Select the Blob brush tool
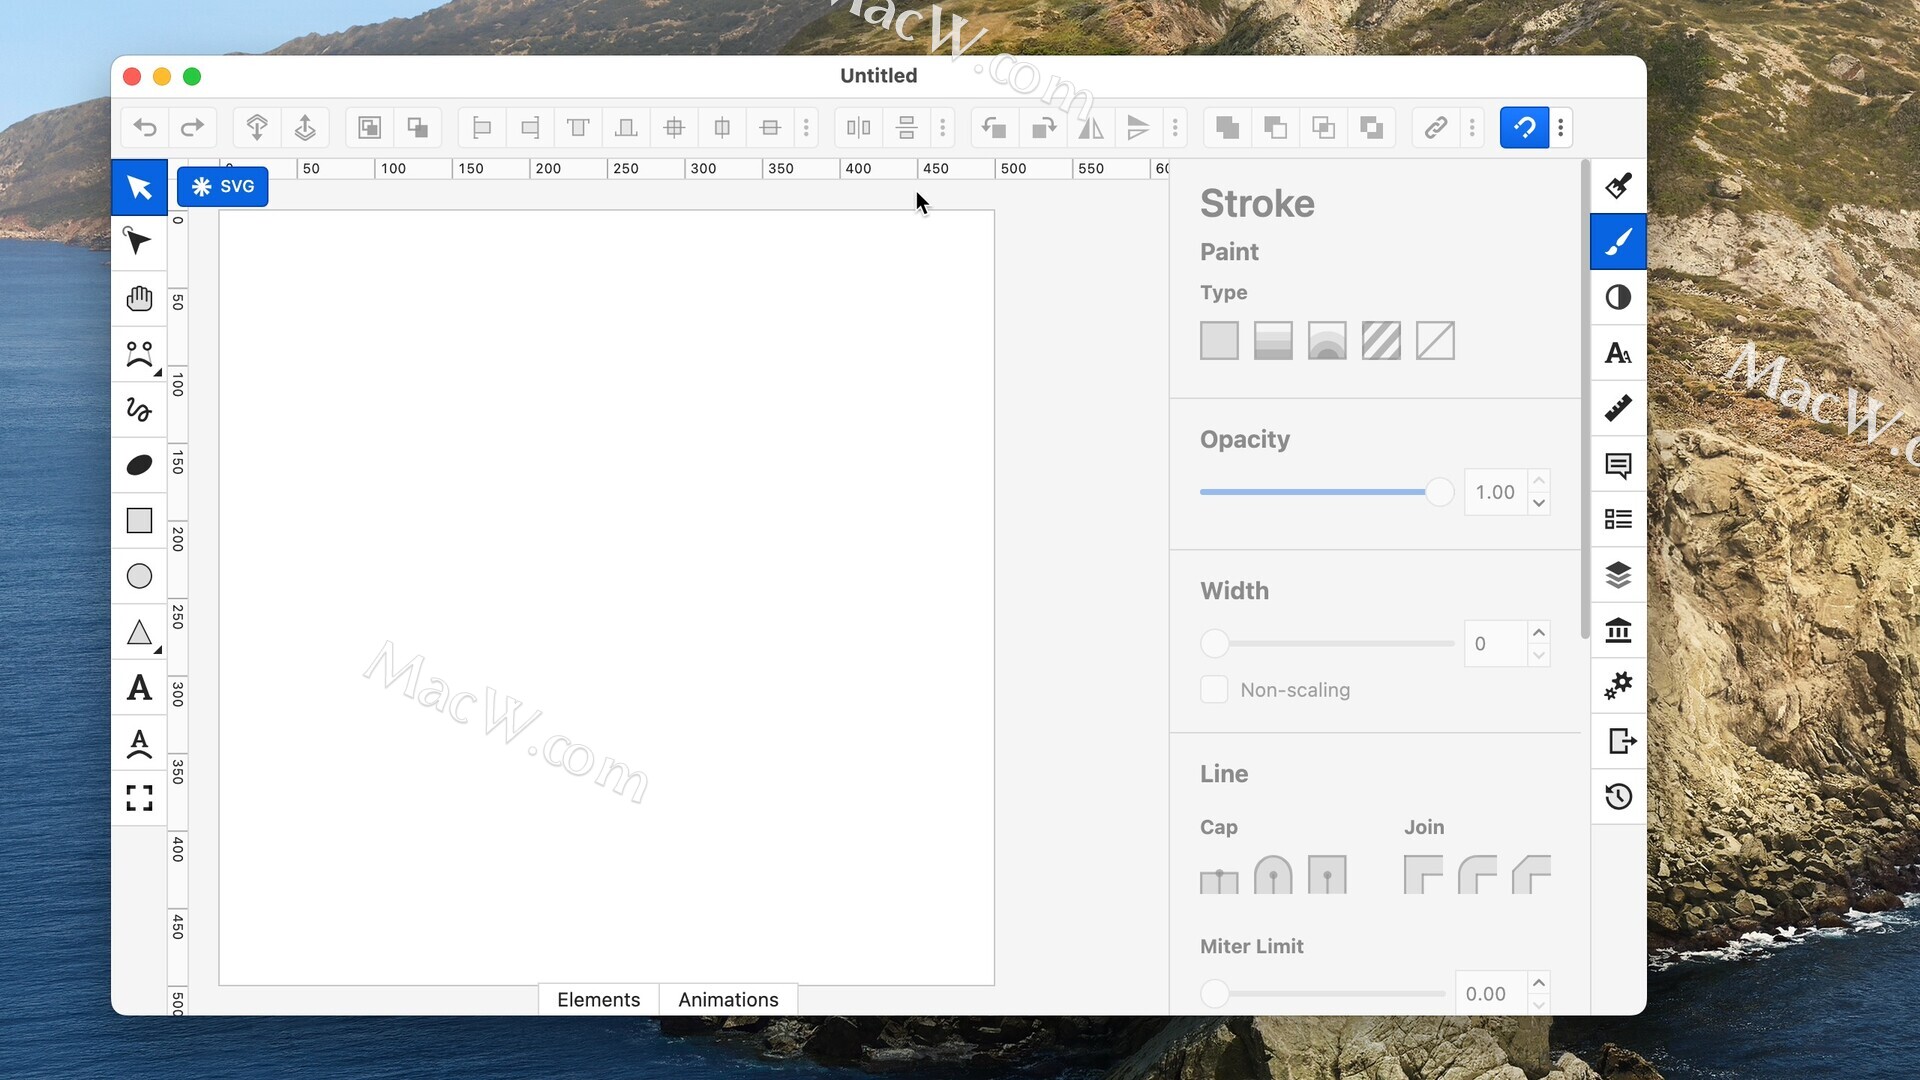Image resolution: width=1920 pixels, height=1080 pixels. click(139, 465)
